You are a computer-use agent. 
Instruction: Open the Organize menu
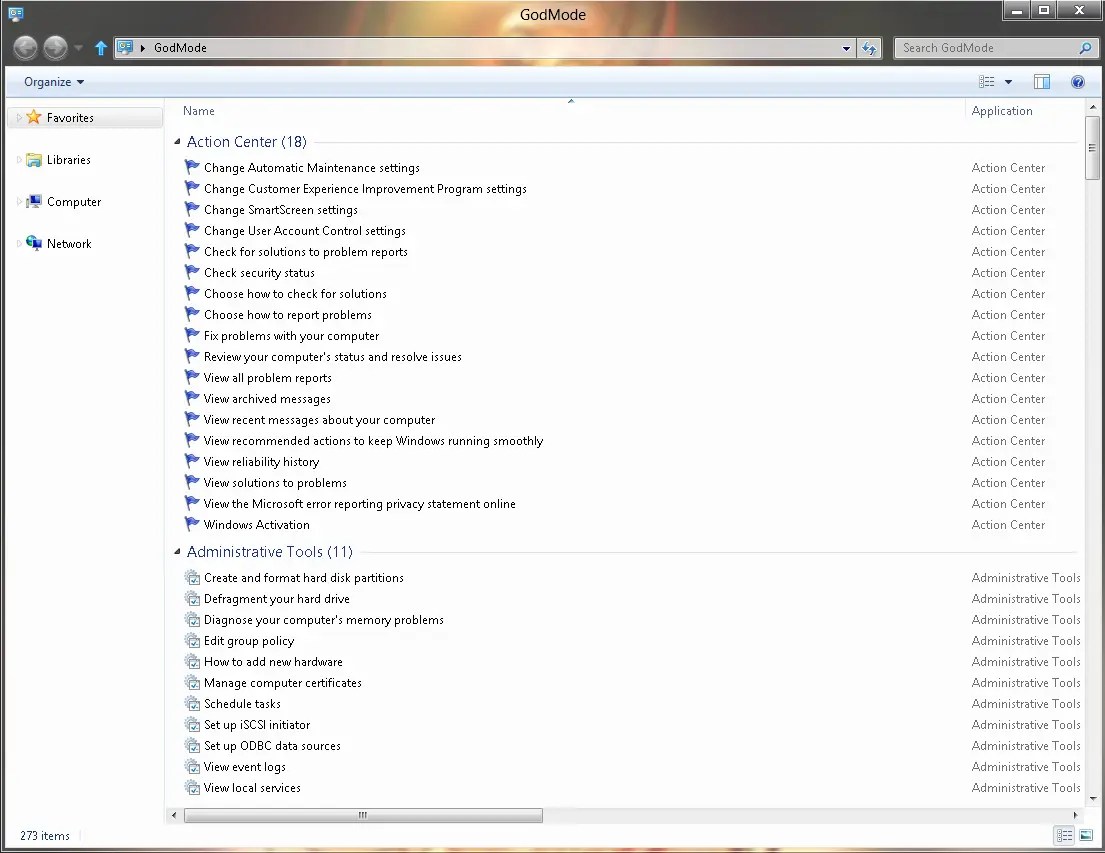(54, 82)
